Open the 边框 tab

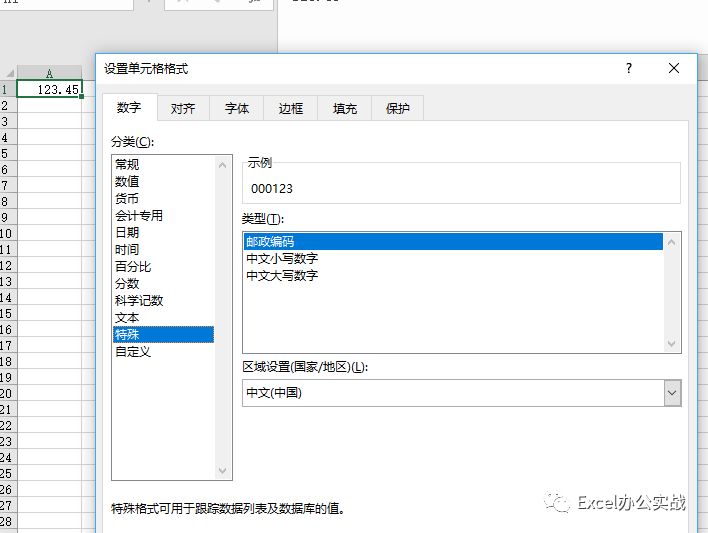pos(290,108)
